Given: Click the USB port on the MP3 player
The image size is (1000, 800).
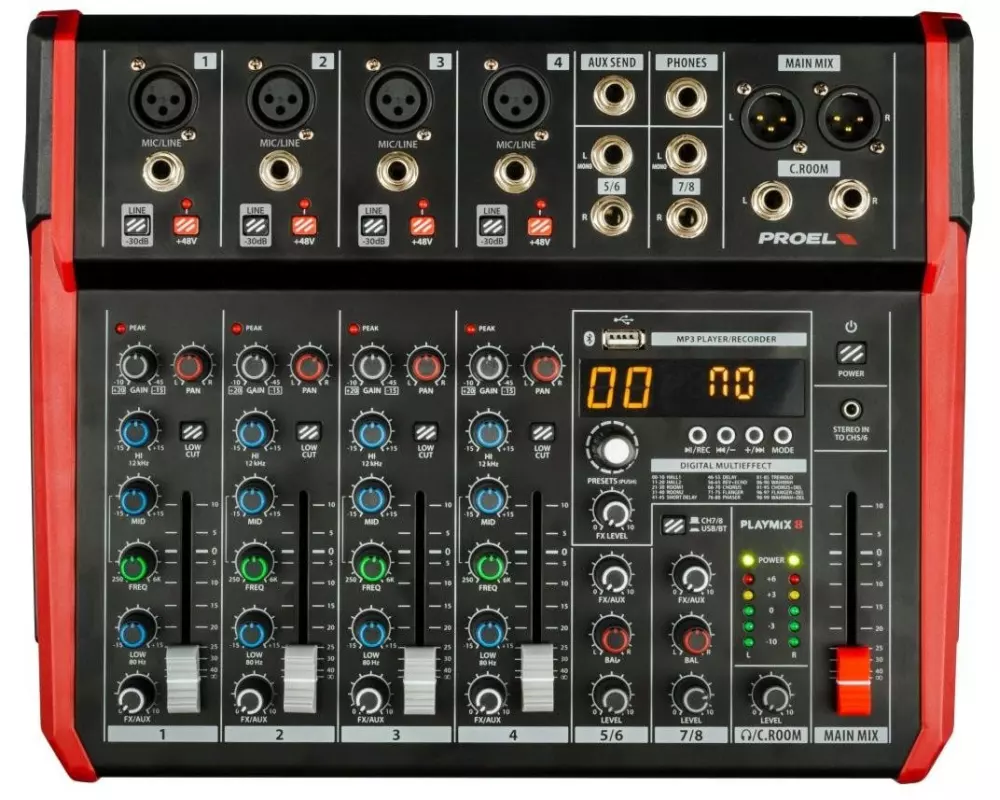Looking at the screenshot, I should pyautogui.click(x=623, y=339).
